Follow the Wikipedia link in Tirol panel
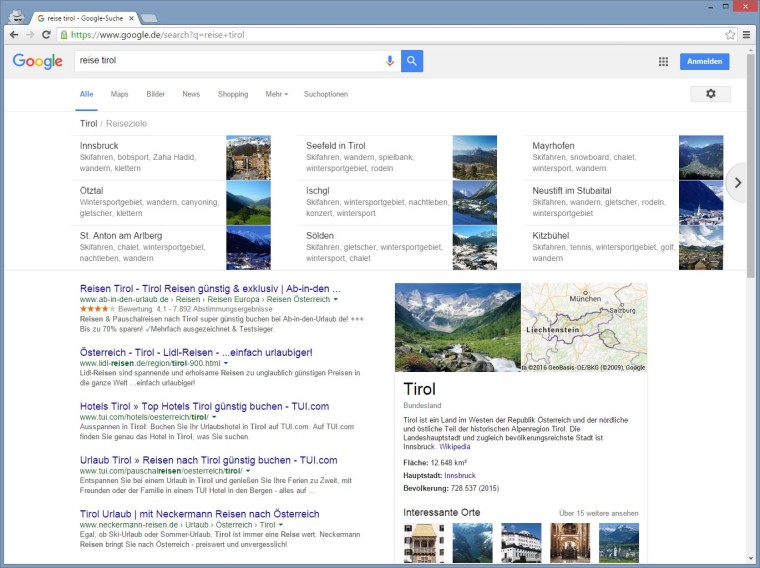 pos(454,446)
